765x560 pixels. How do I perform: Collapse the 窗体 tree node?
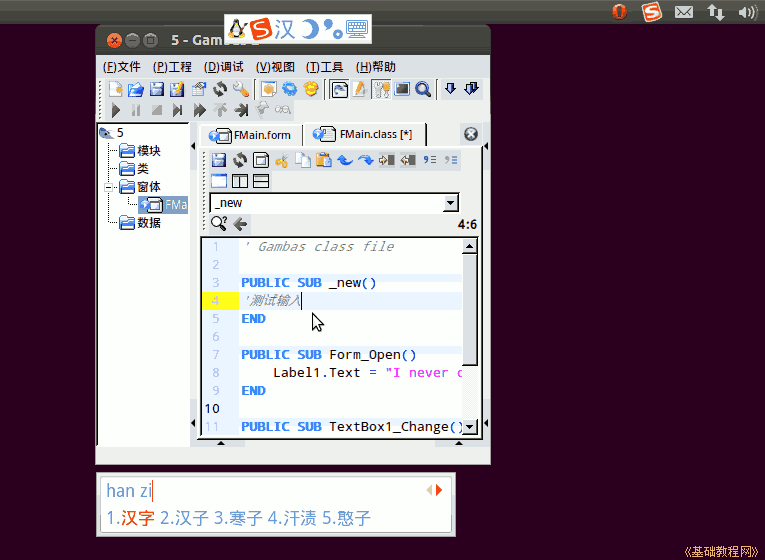coord(108,187)
